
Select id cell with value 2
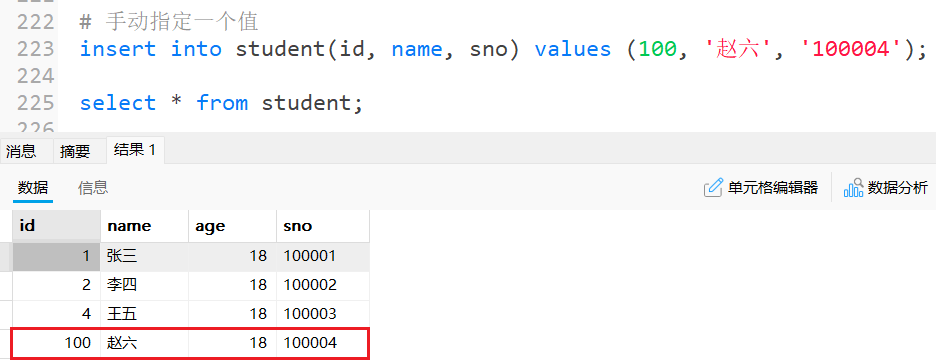(x=57, y=285)
